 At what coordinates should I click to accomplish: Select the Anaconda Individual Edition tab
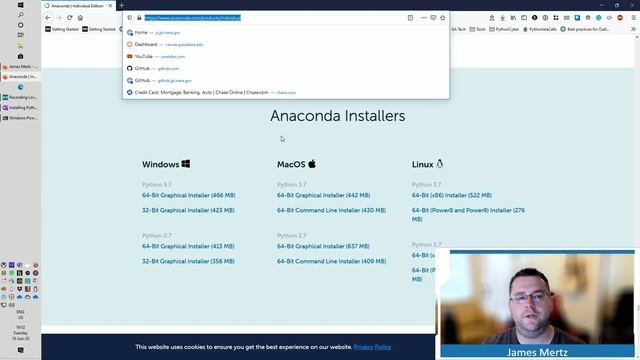point(78,6)
